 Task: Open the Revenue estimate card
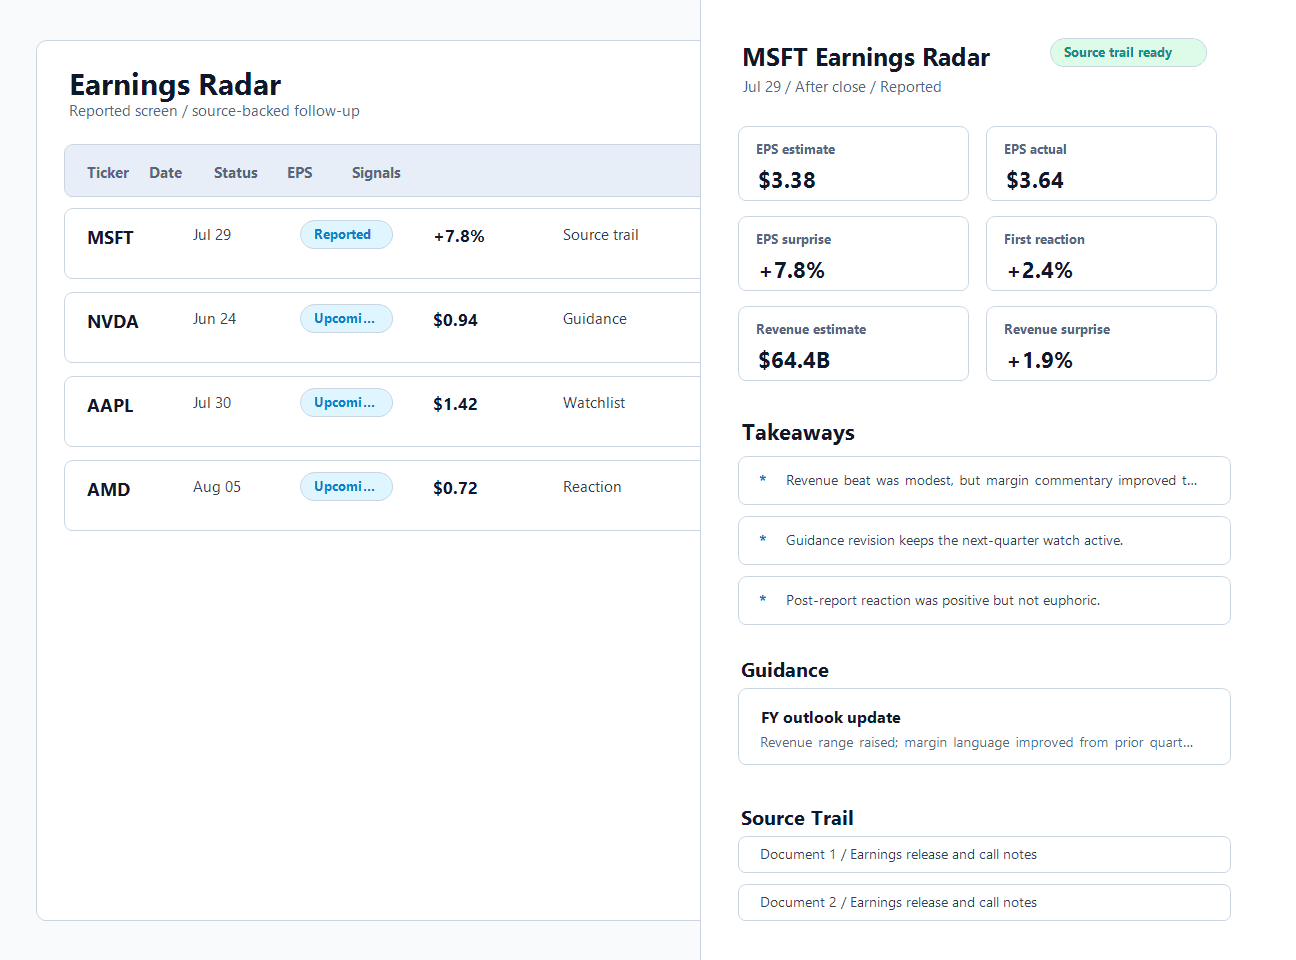click(x=853, y=344)
